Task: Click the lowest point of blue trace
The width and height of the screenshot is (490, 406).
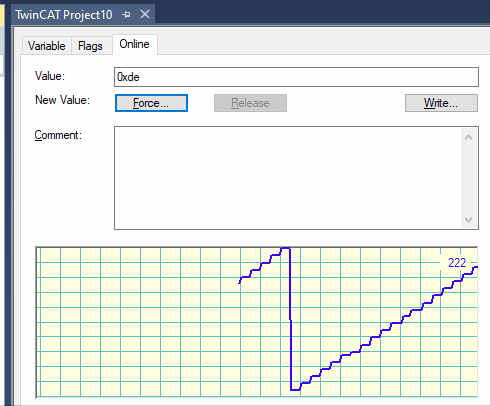Action: point(295,389)
